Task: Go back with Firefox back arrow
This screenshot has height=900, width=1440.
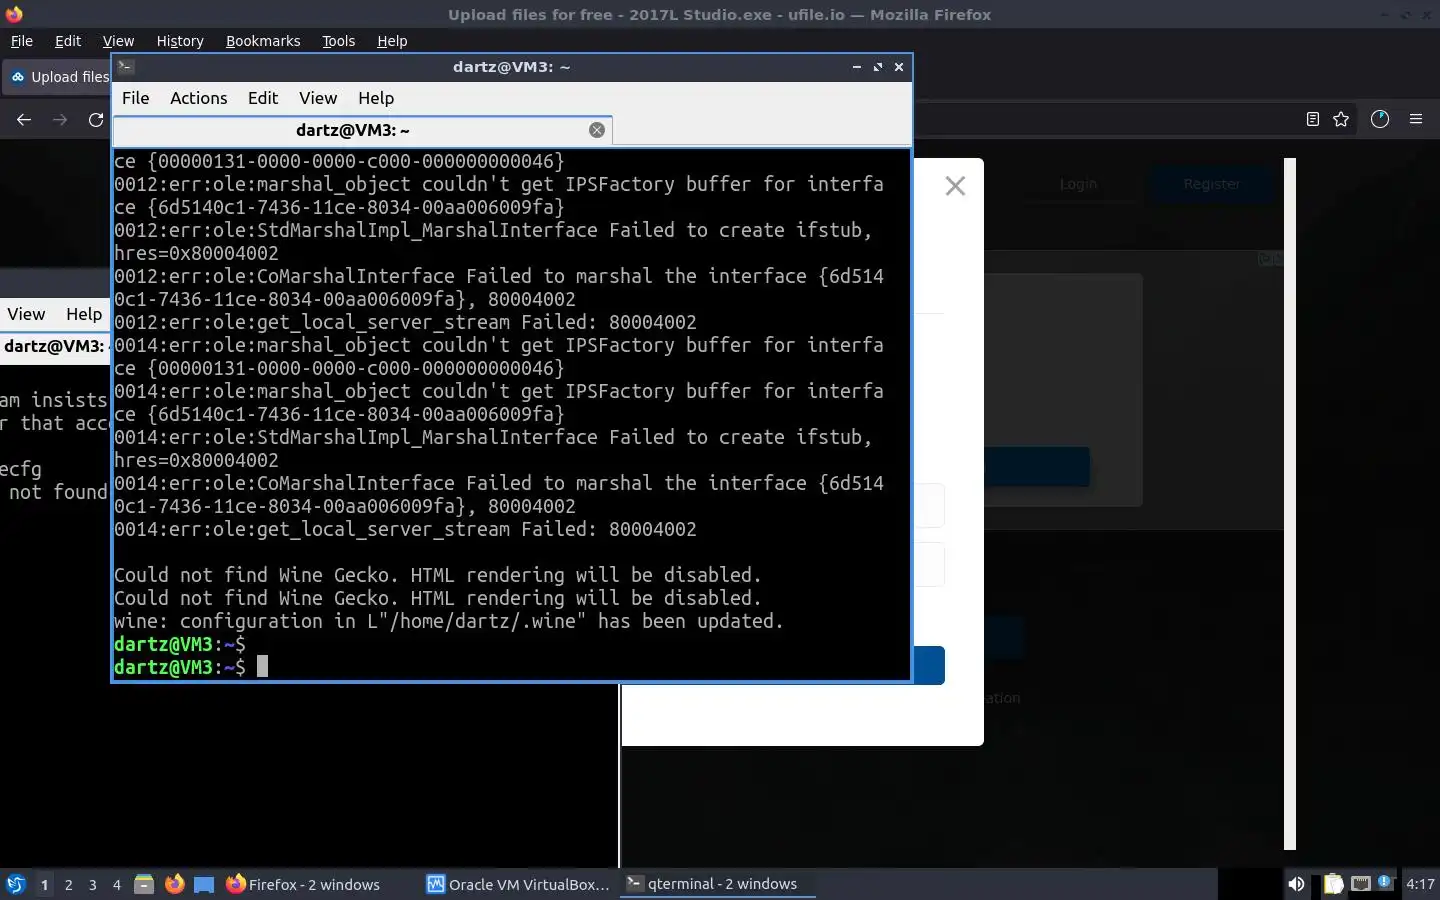Action: click(x=24, y=119)
